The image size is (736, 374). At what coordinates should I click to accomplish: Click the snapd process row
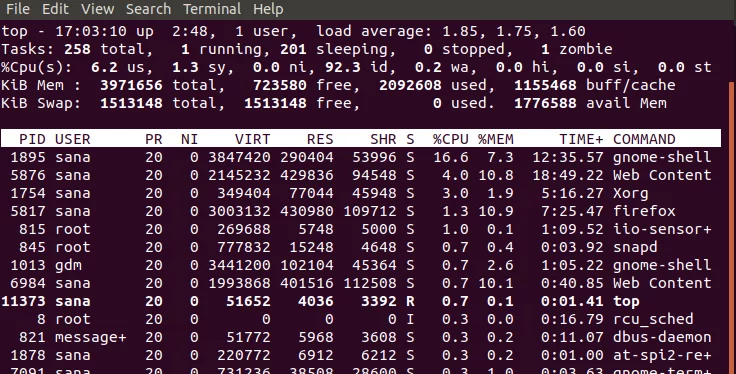pyautogui.click(x=360, y=247)
